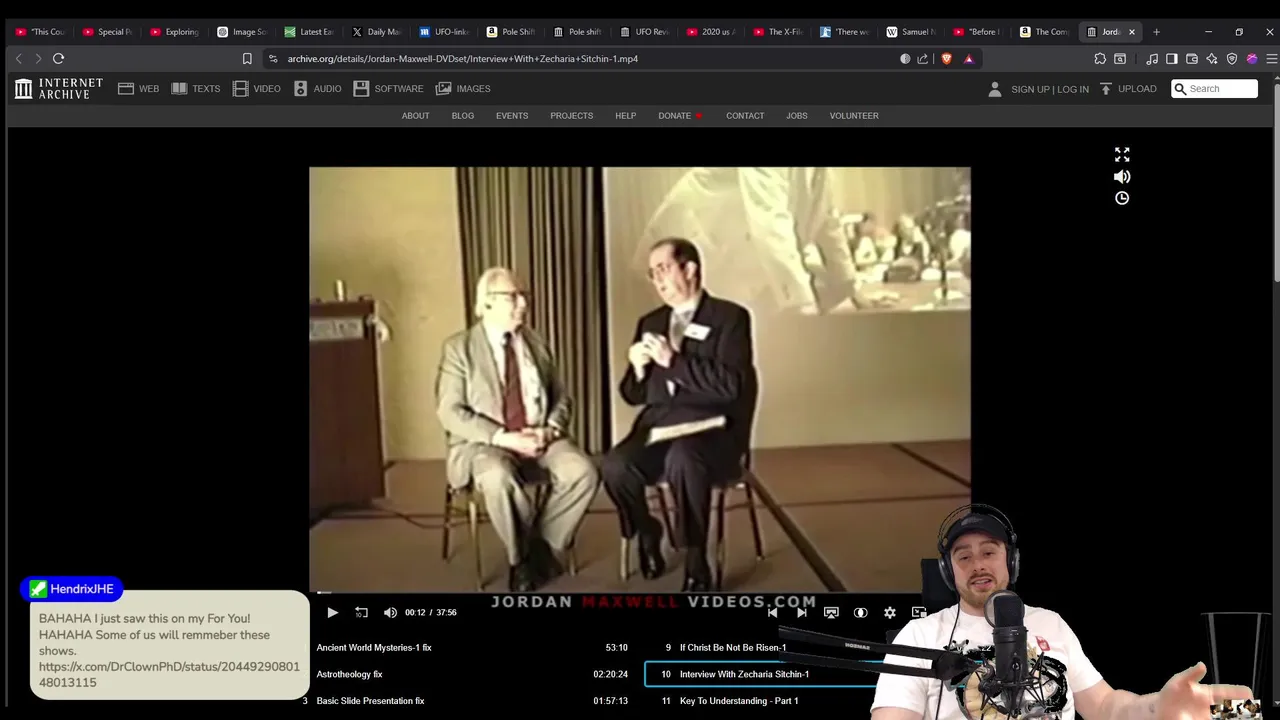Play the Jordan Maxwell interview video

click(332, 612)
